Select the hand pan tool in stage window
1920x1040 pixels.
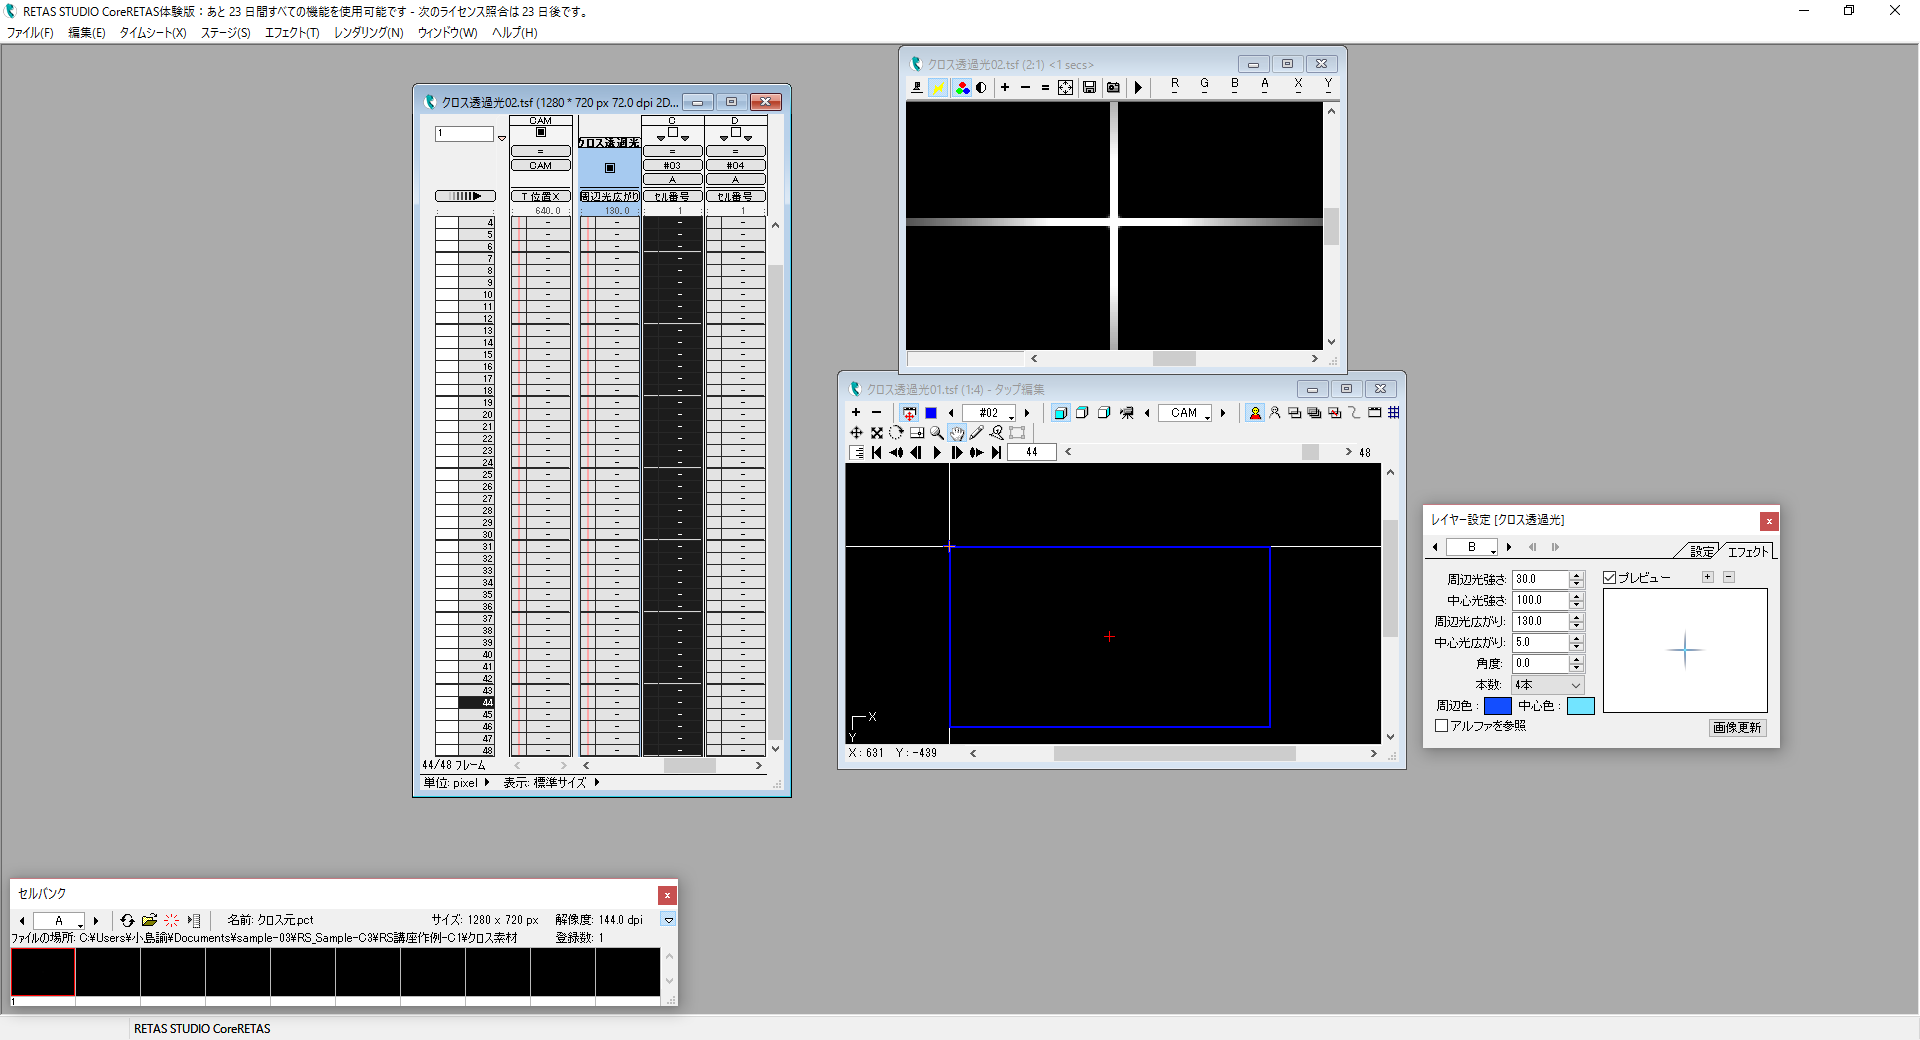point(957,433)
